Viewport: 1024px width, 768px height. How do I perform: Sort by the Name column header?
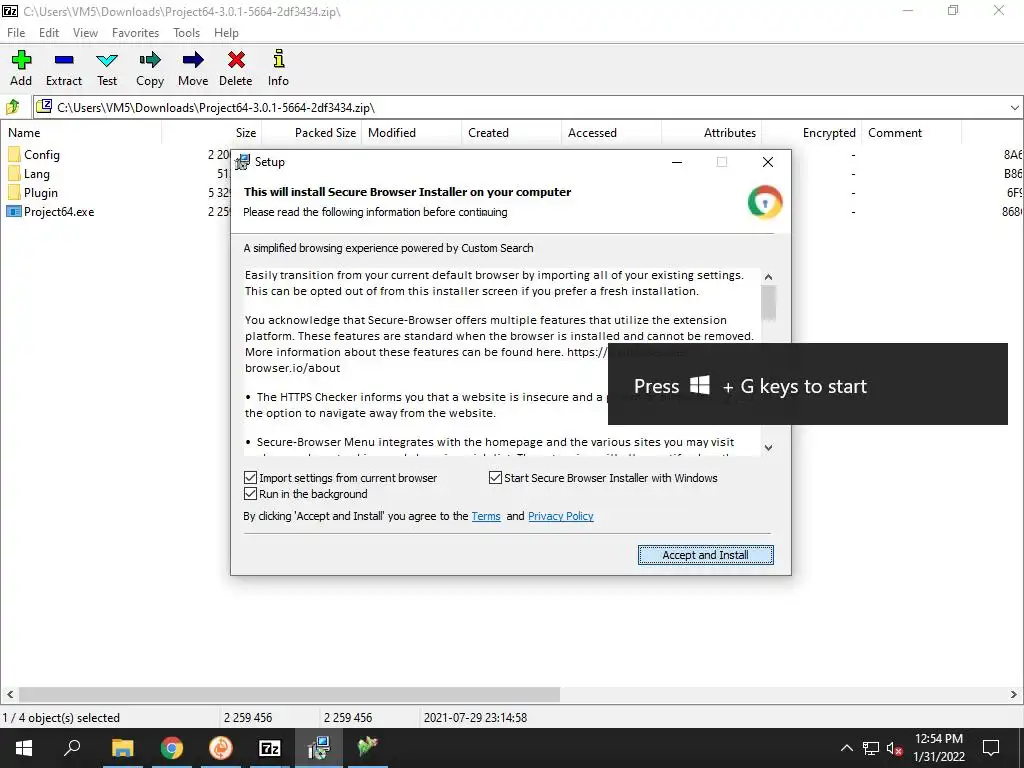point(81,133)
